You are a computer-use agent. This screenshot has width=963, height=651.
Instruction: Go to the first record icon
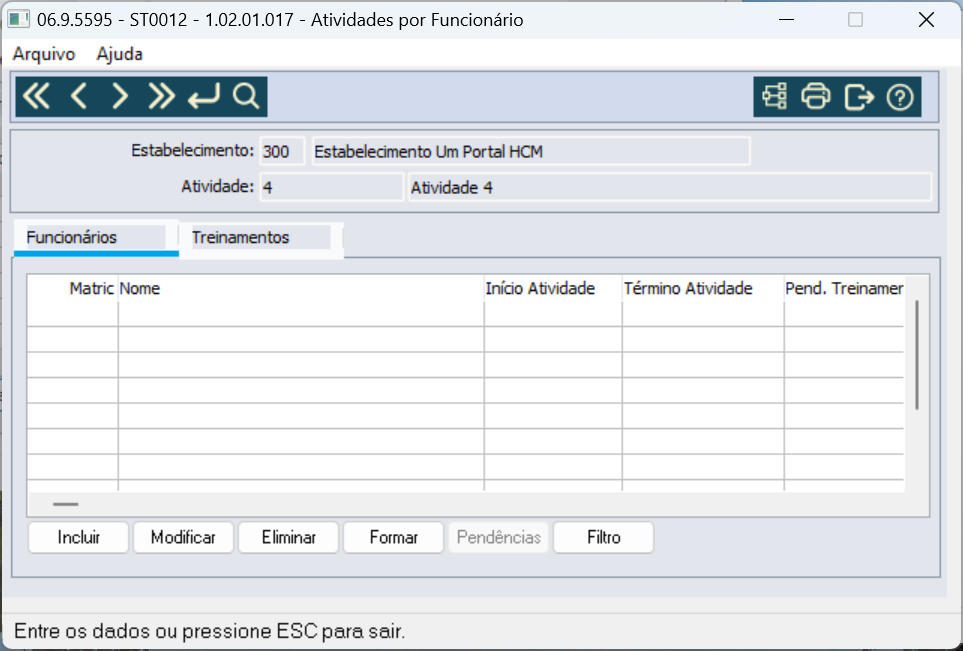(x=36, y=96)
